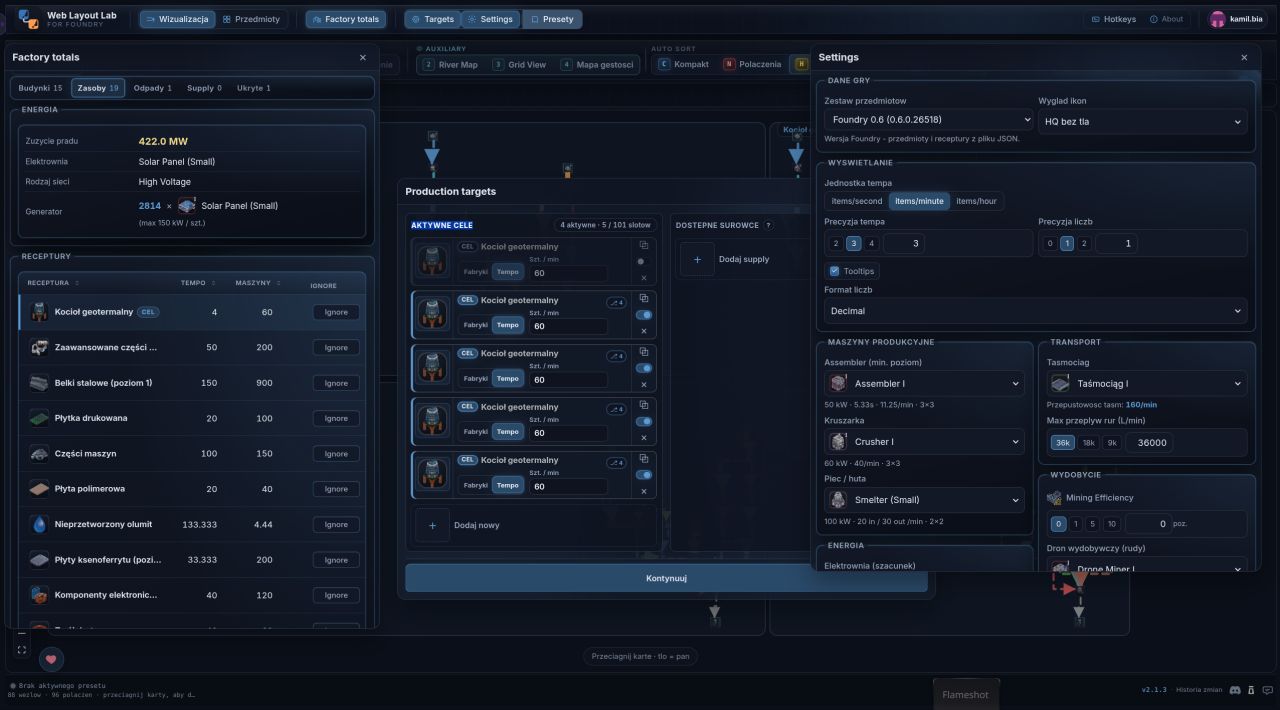Click Ignore for Płytka drukowana recipe
This screenshot has height=710, width=1280.
[x=336, y=418]
